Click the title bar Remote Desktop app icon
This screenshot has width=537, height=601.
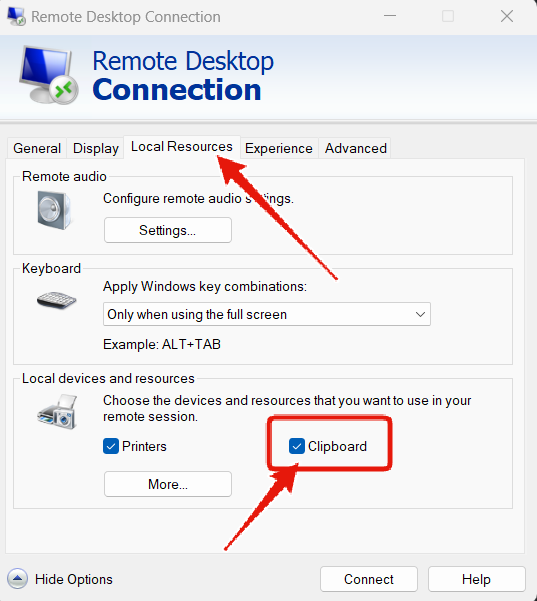click(16, 16)
